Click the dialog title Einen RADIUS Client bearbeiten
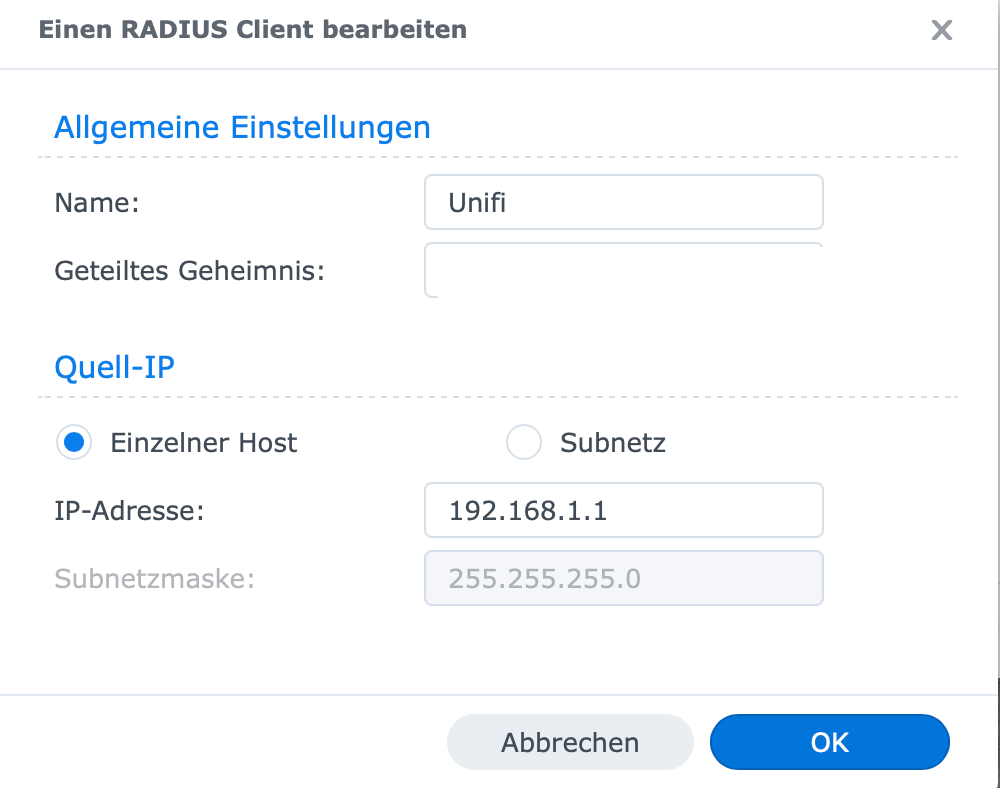 [x=253, y=30]
